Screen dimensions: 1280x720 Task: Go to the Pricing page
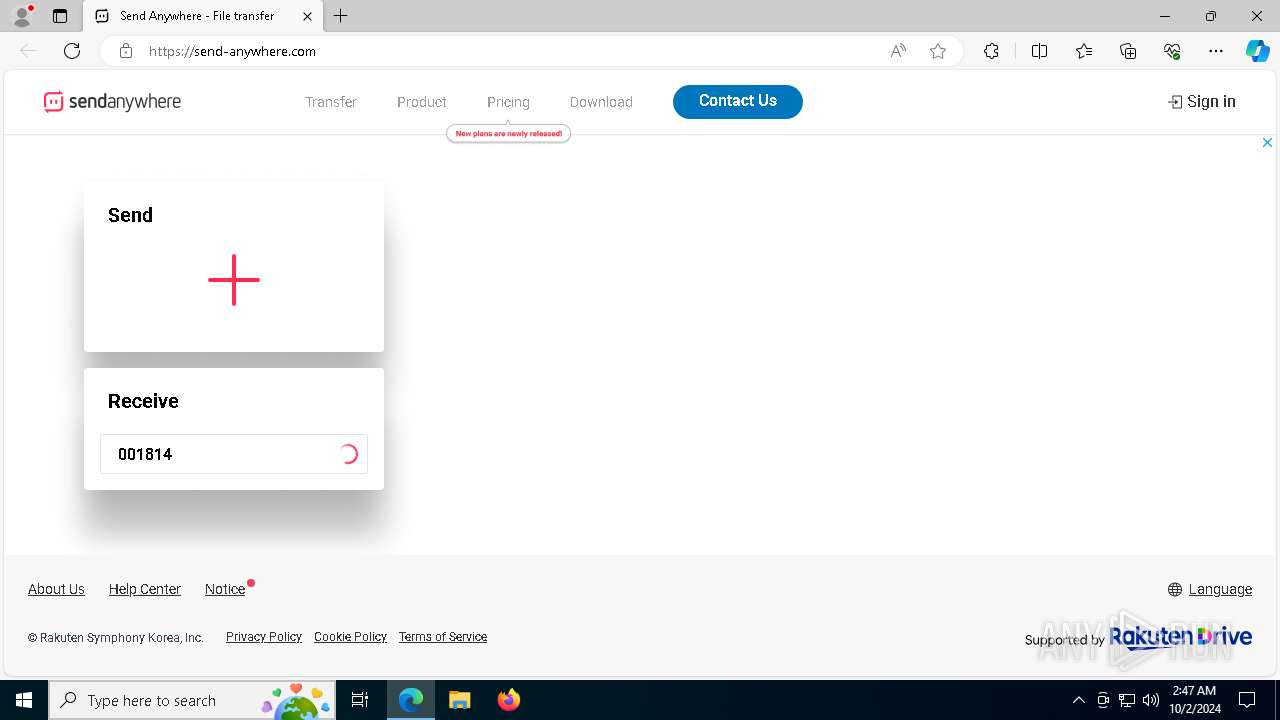tap(508, 102)
